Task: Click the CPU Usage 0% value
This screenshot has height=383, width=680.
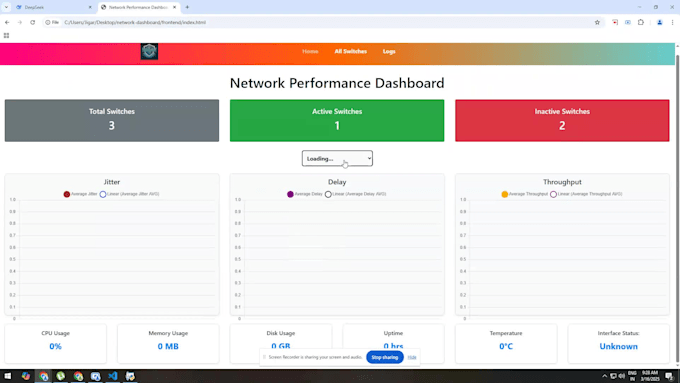Action: coord(56,346)
